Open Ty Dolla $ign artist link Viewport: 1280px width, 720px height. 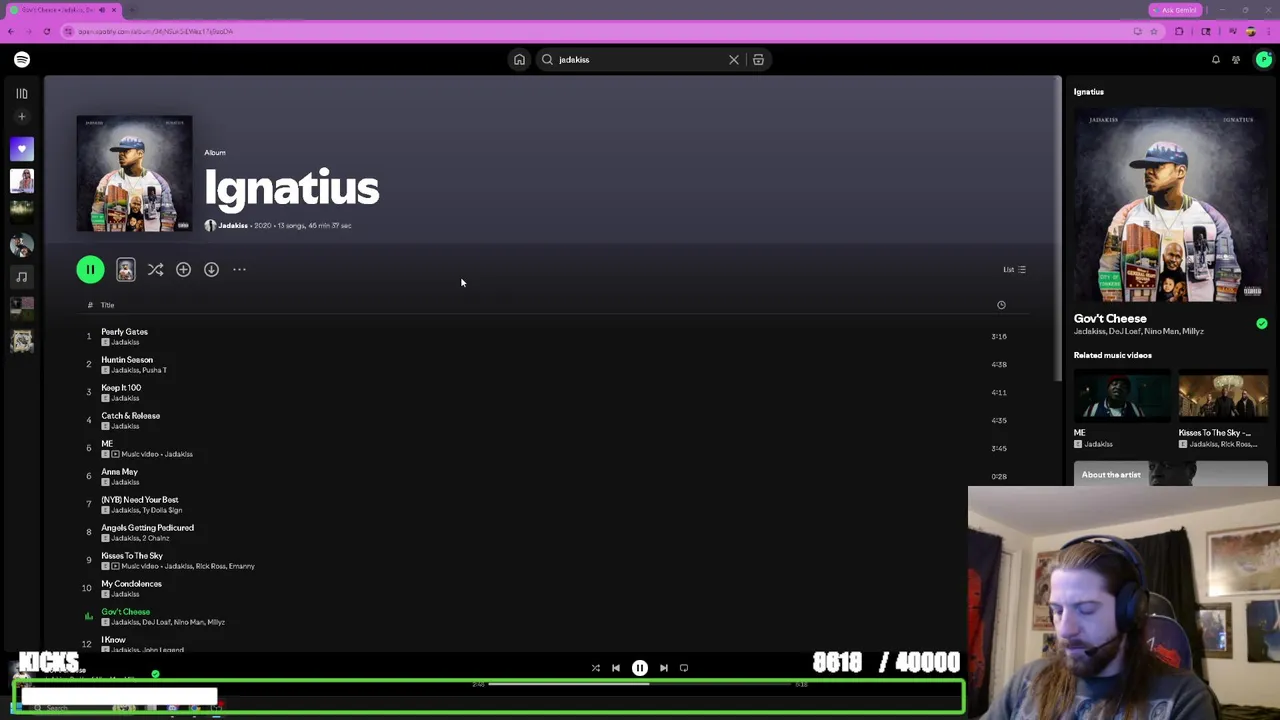[162, 510]
